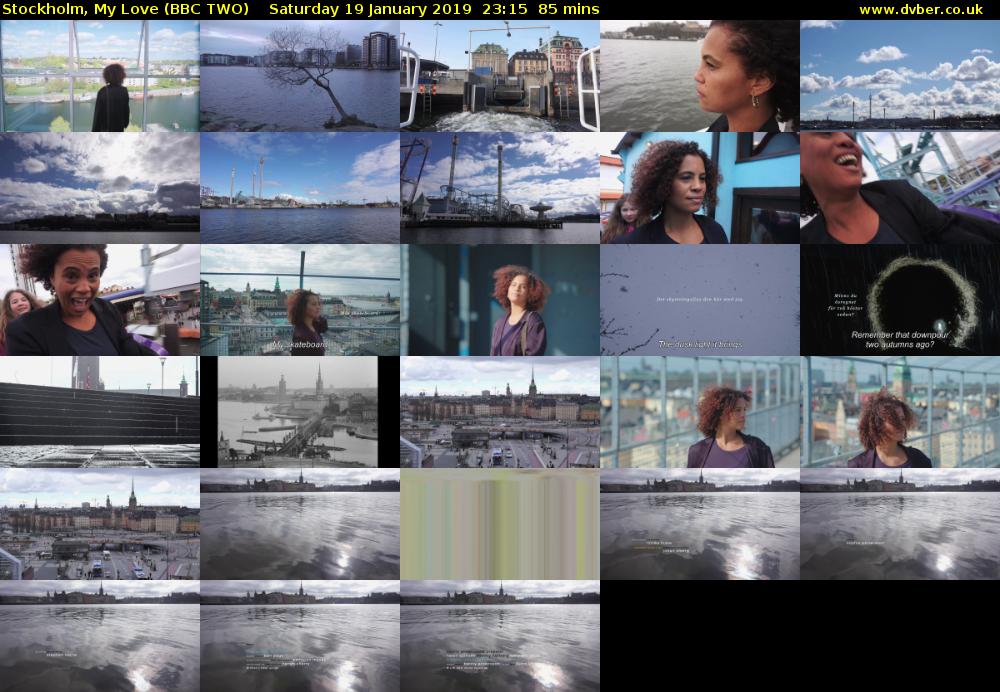Viewport: 1000px width, 692px height.
Task: Open frame of woman beside blue building
Action: 700,188
